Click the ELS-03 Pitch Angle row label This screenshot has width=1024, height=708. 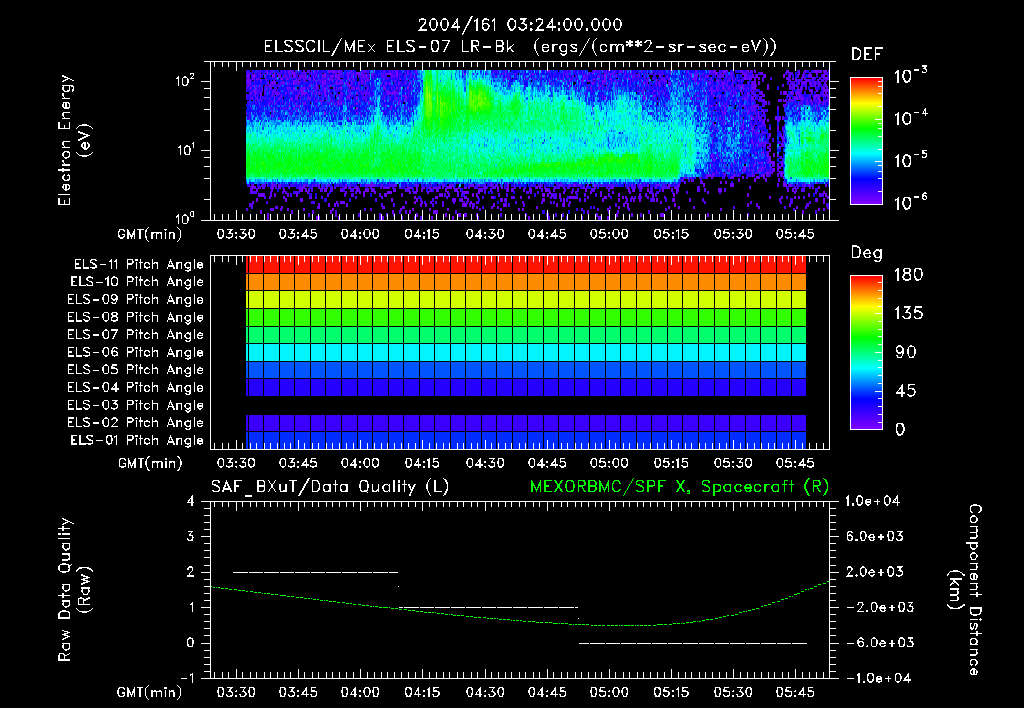click(136, 405)
